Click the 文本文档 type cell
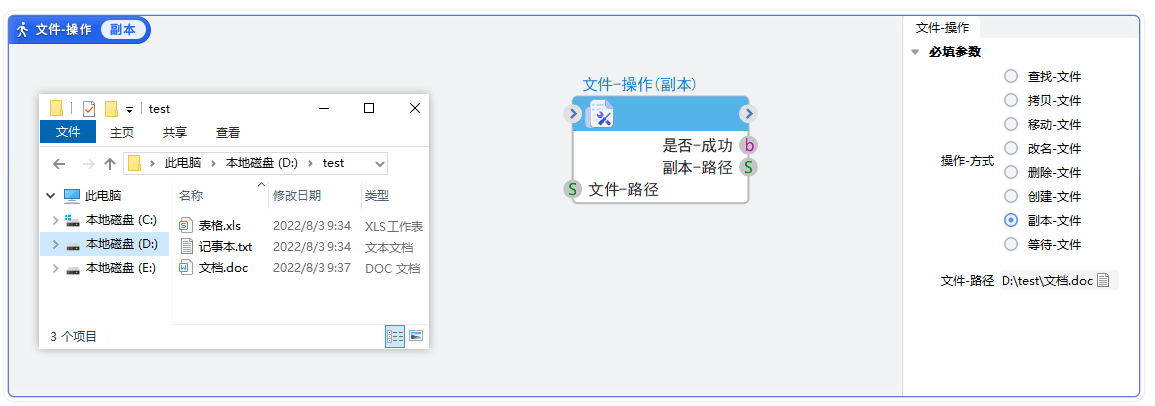 click(389, 247)
